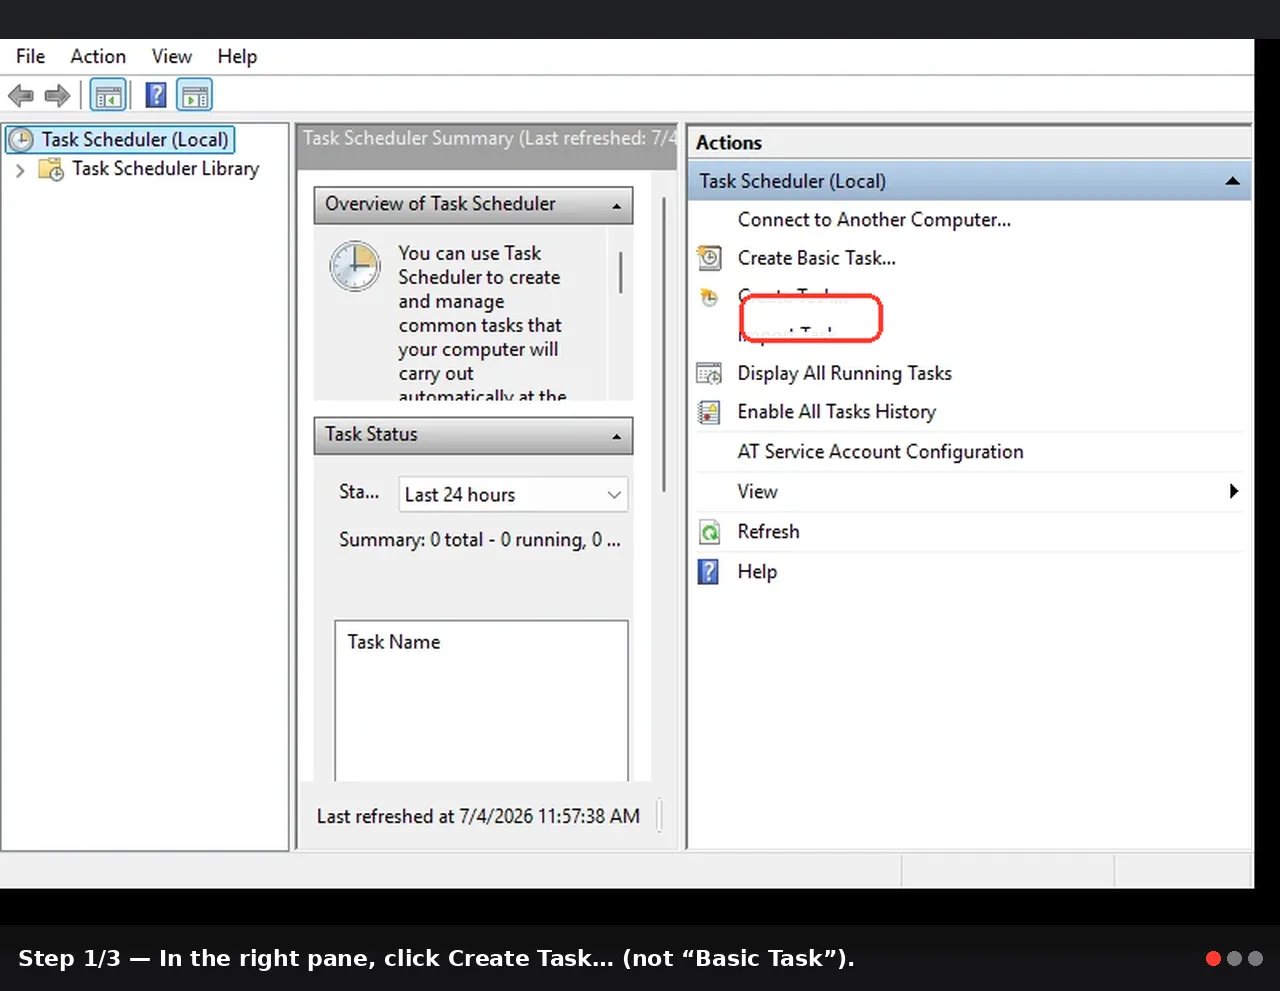
Task: Toggle the Show/Hide Console Tree icon
Action: [x=109, y=96]
